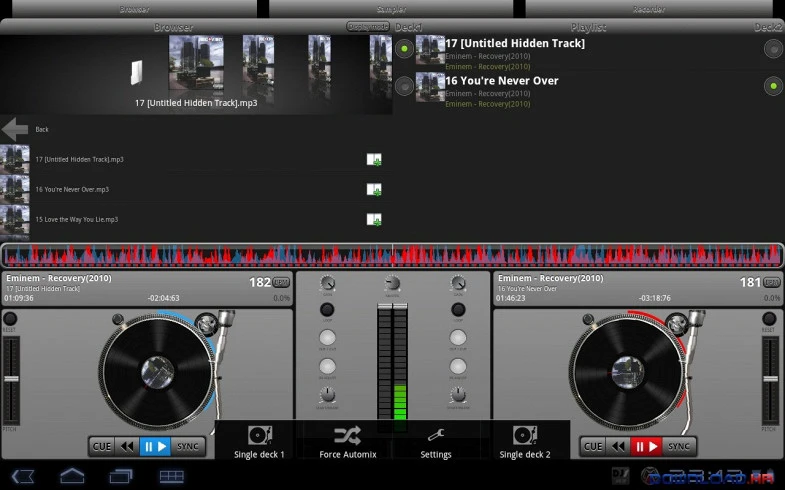Tap the BPM button on deck 1
The image size is (785, 490).
[x=281, y=283]
